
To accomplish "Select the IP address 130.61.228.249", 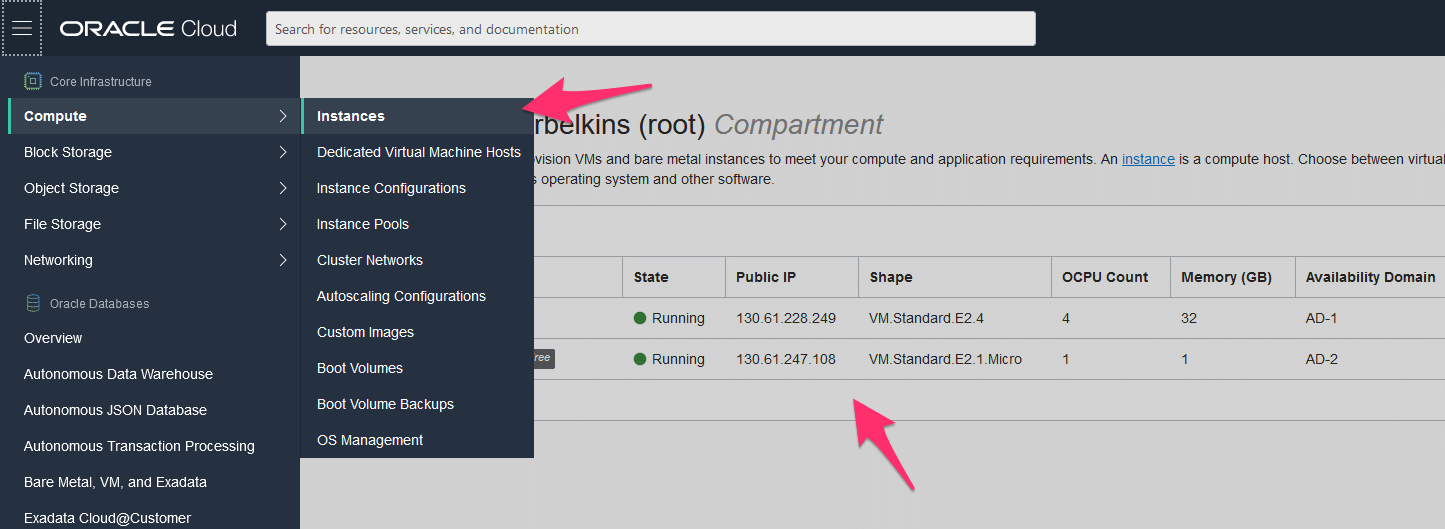I will [786, 318].
